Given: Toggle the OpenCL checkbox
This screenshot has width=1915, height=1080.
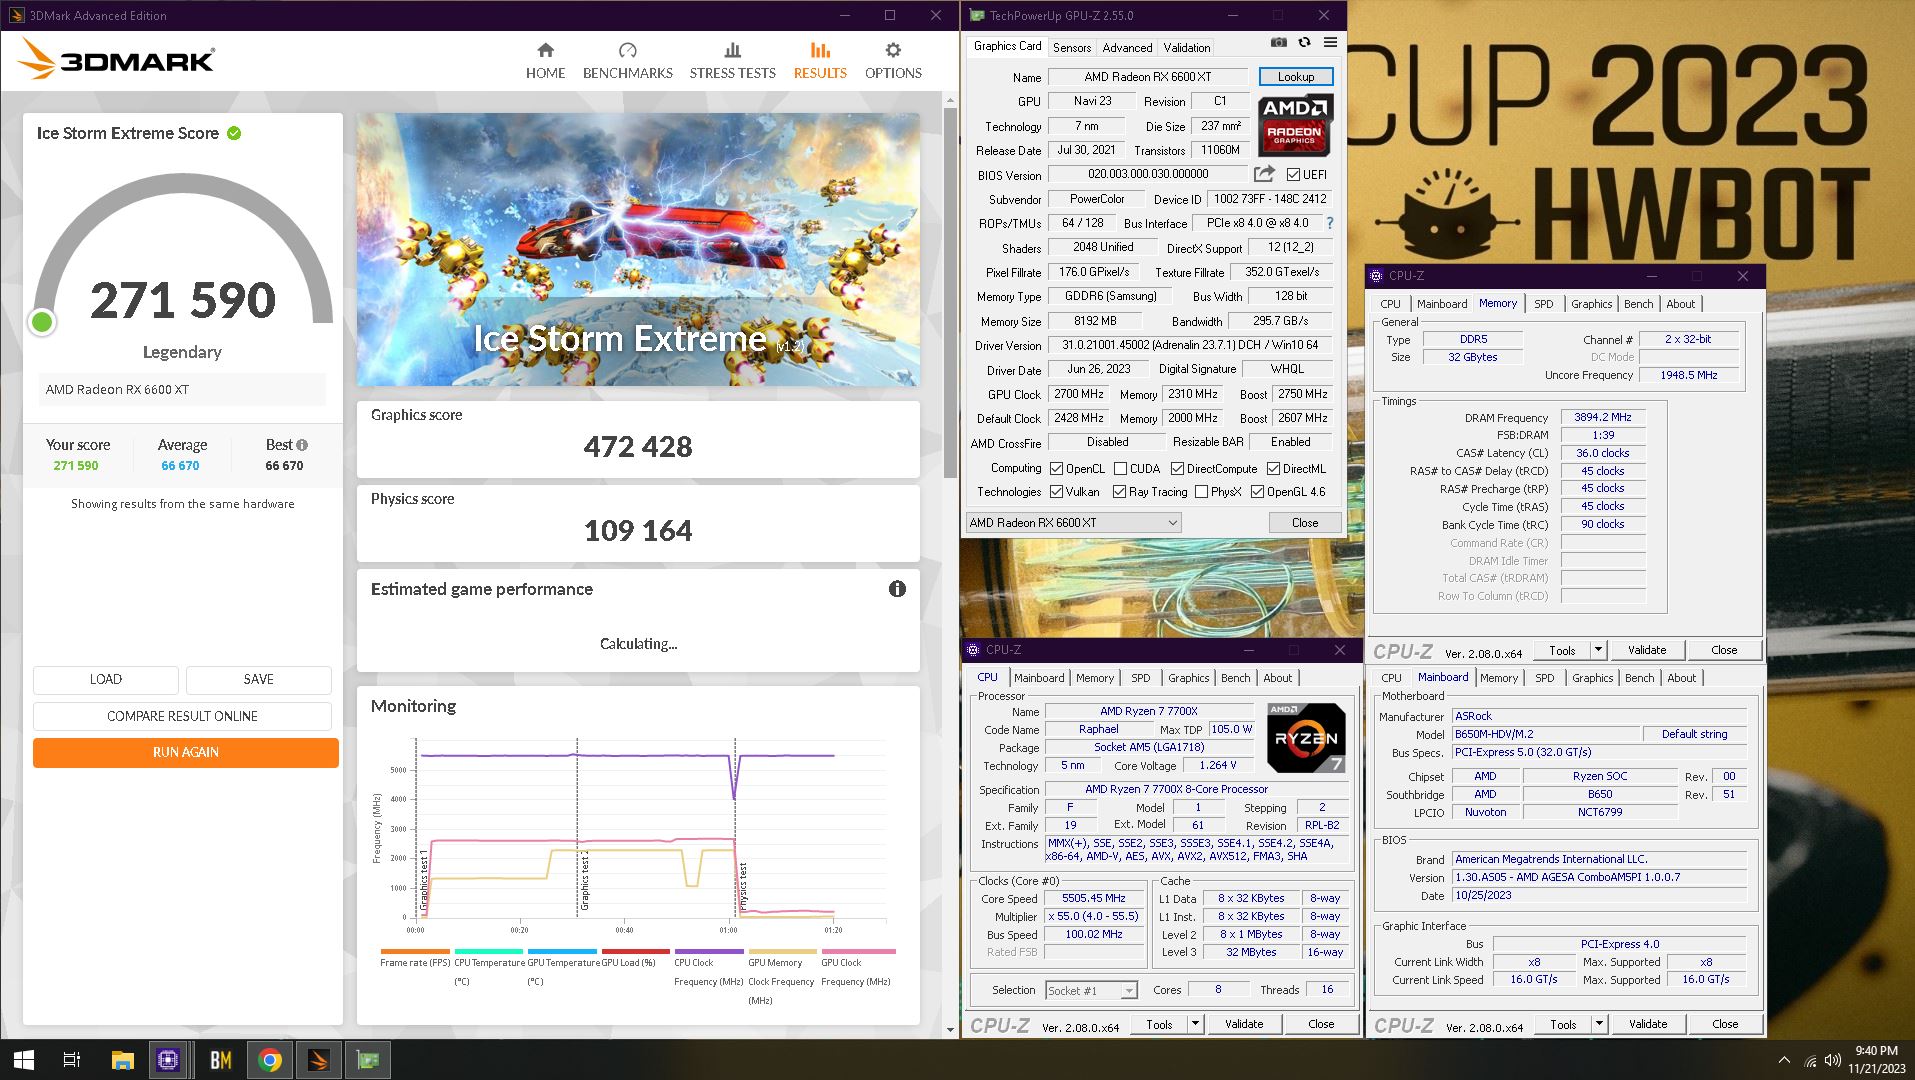Looking at the screenshot, I should click(x=1056, y=468).
